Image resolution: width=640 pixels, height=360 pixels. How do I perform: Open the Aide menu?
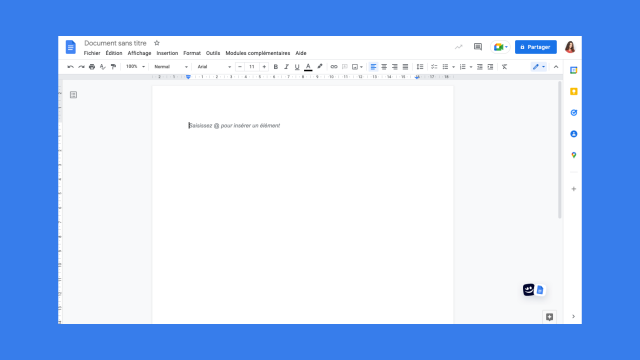(301, 53)
